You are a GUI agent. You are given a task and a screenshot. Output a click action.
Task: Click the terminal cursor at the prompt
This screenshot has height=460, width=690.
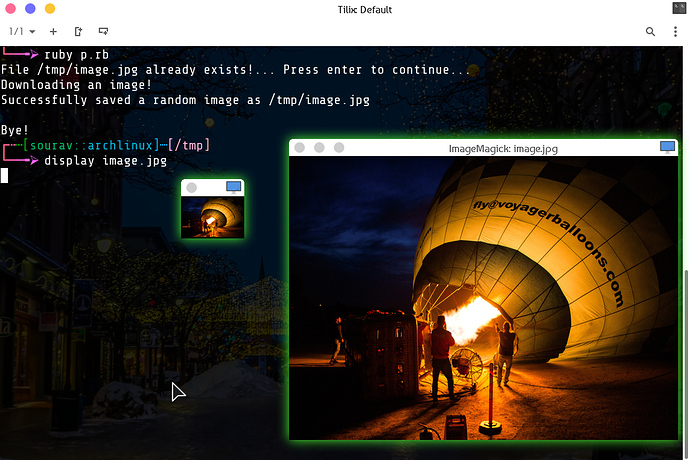pos(4,175)
